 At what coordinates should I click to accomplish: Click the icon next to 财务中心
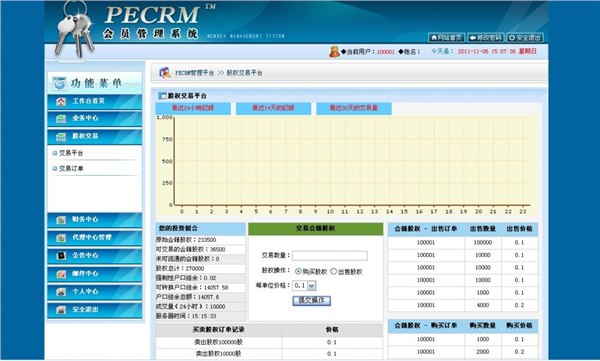(x=61, y=220)
